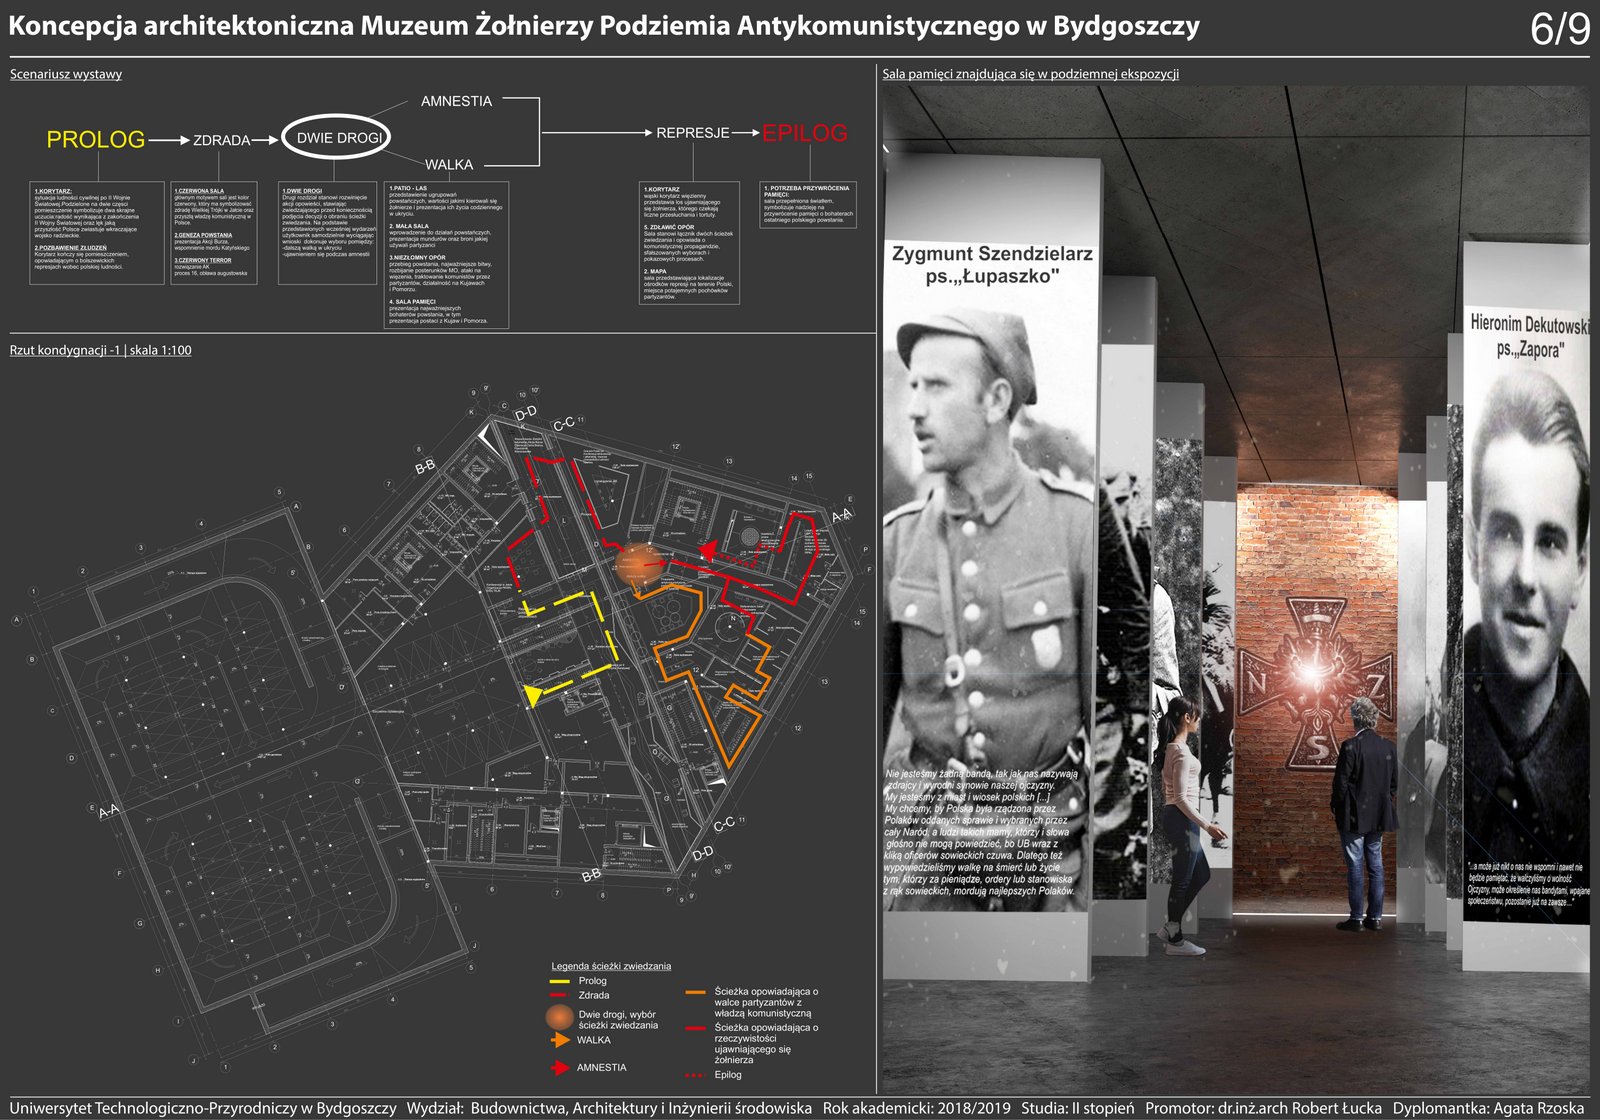Click the ZDRADA step in the diagram
This screenshot has height=1120, width=1600.
pyautogui.click(x=221, y=140)
